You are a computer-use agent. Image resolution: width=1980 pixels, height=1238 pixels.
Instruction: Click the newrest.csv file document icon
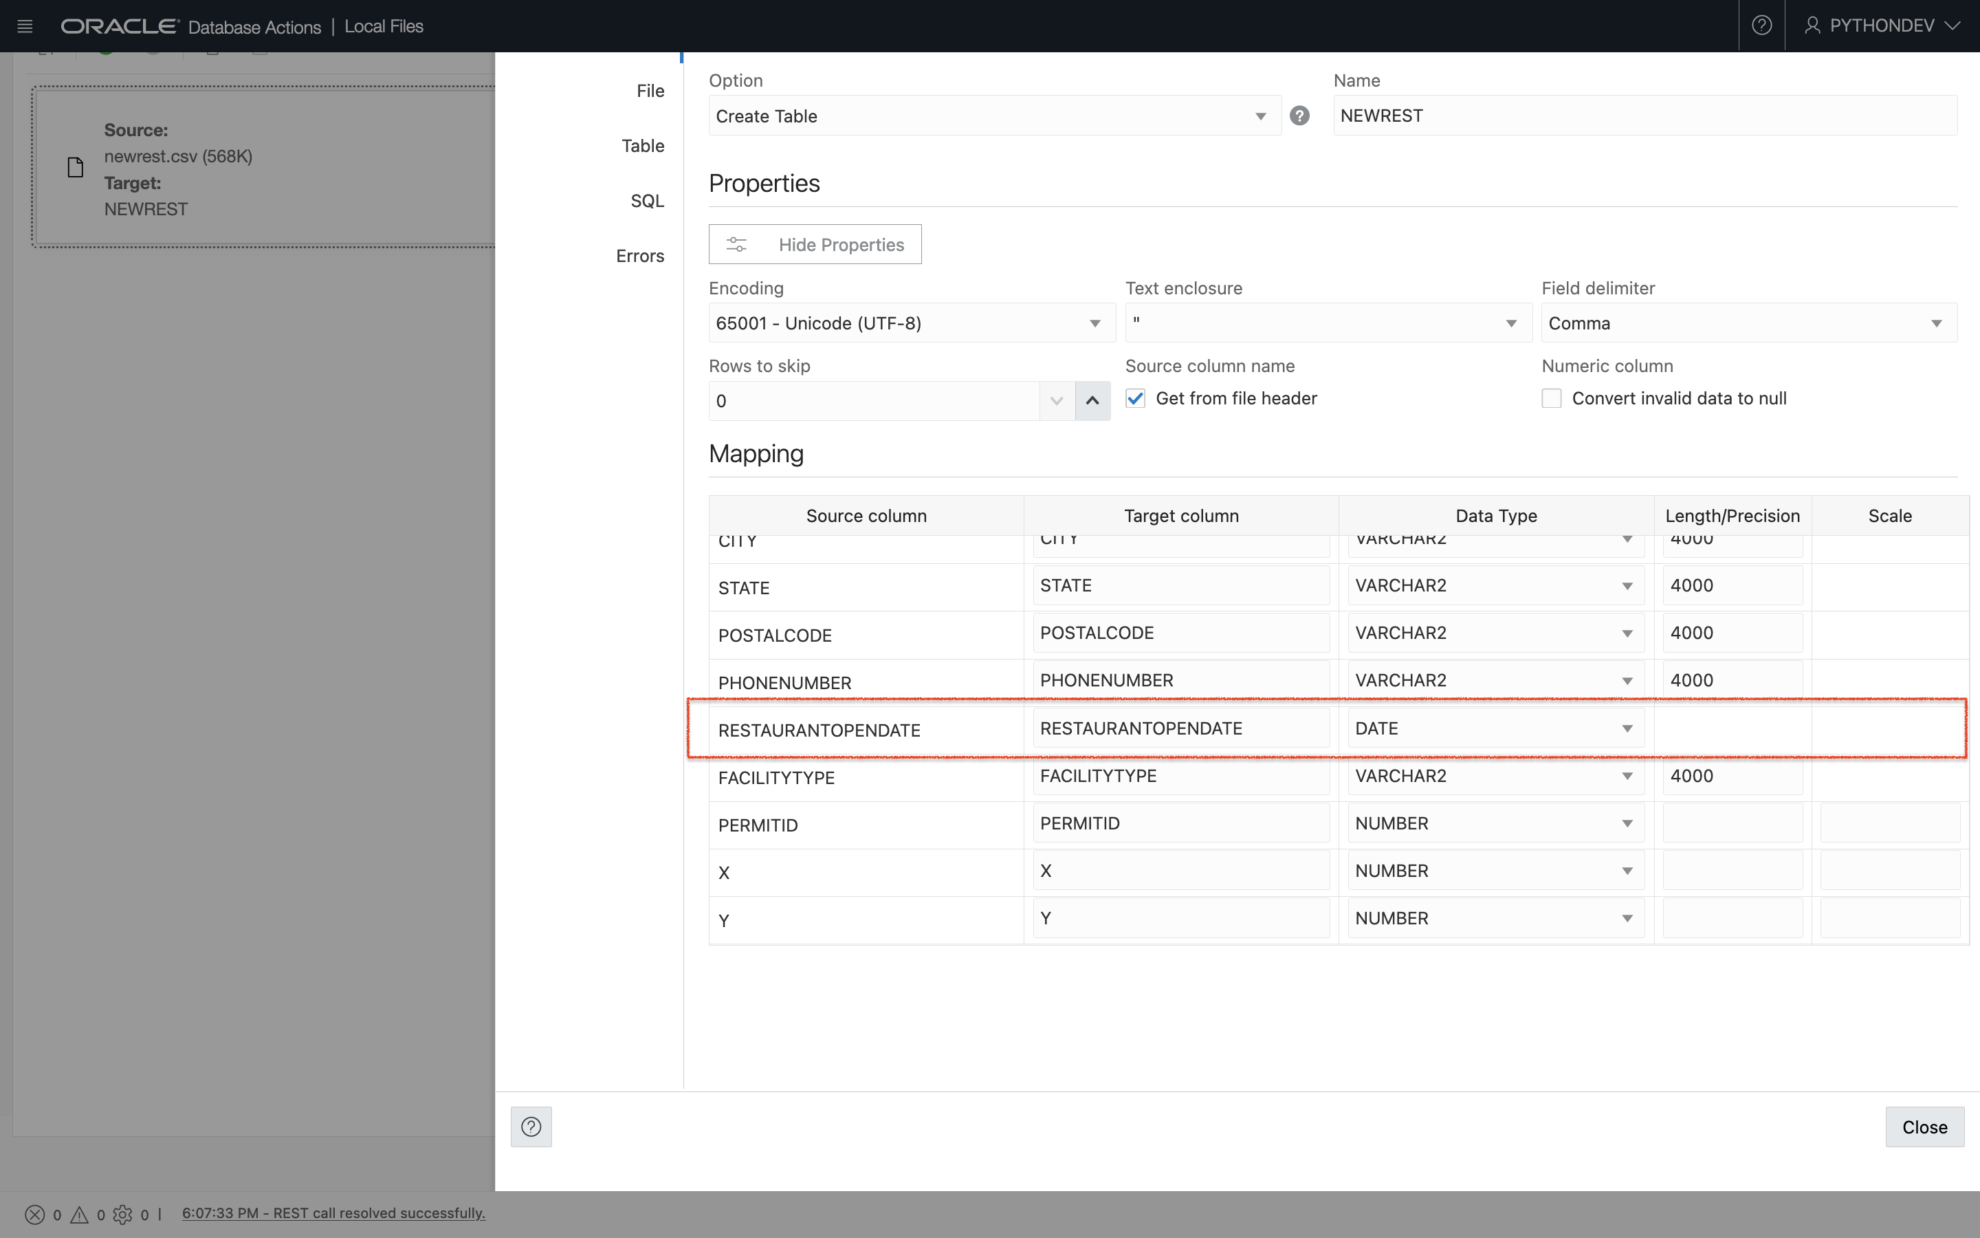coord(75,166)
